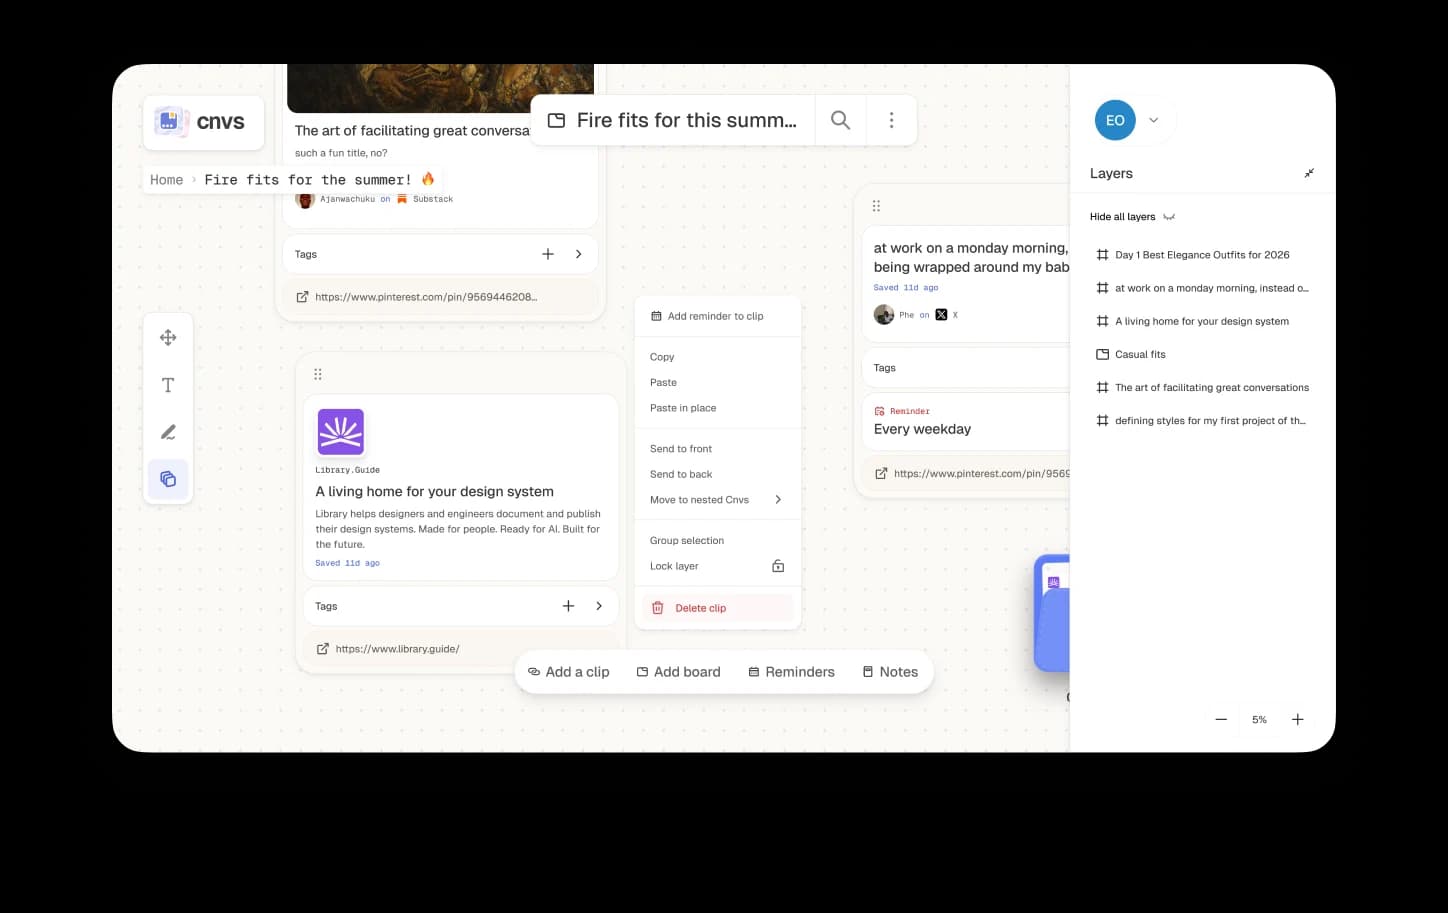Select Day 1 Best Elegance Outfits layer

click(x=1193, y=255)
